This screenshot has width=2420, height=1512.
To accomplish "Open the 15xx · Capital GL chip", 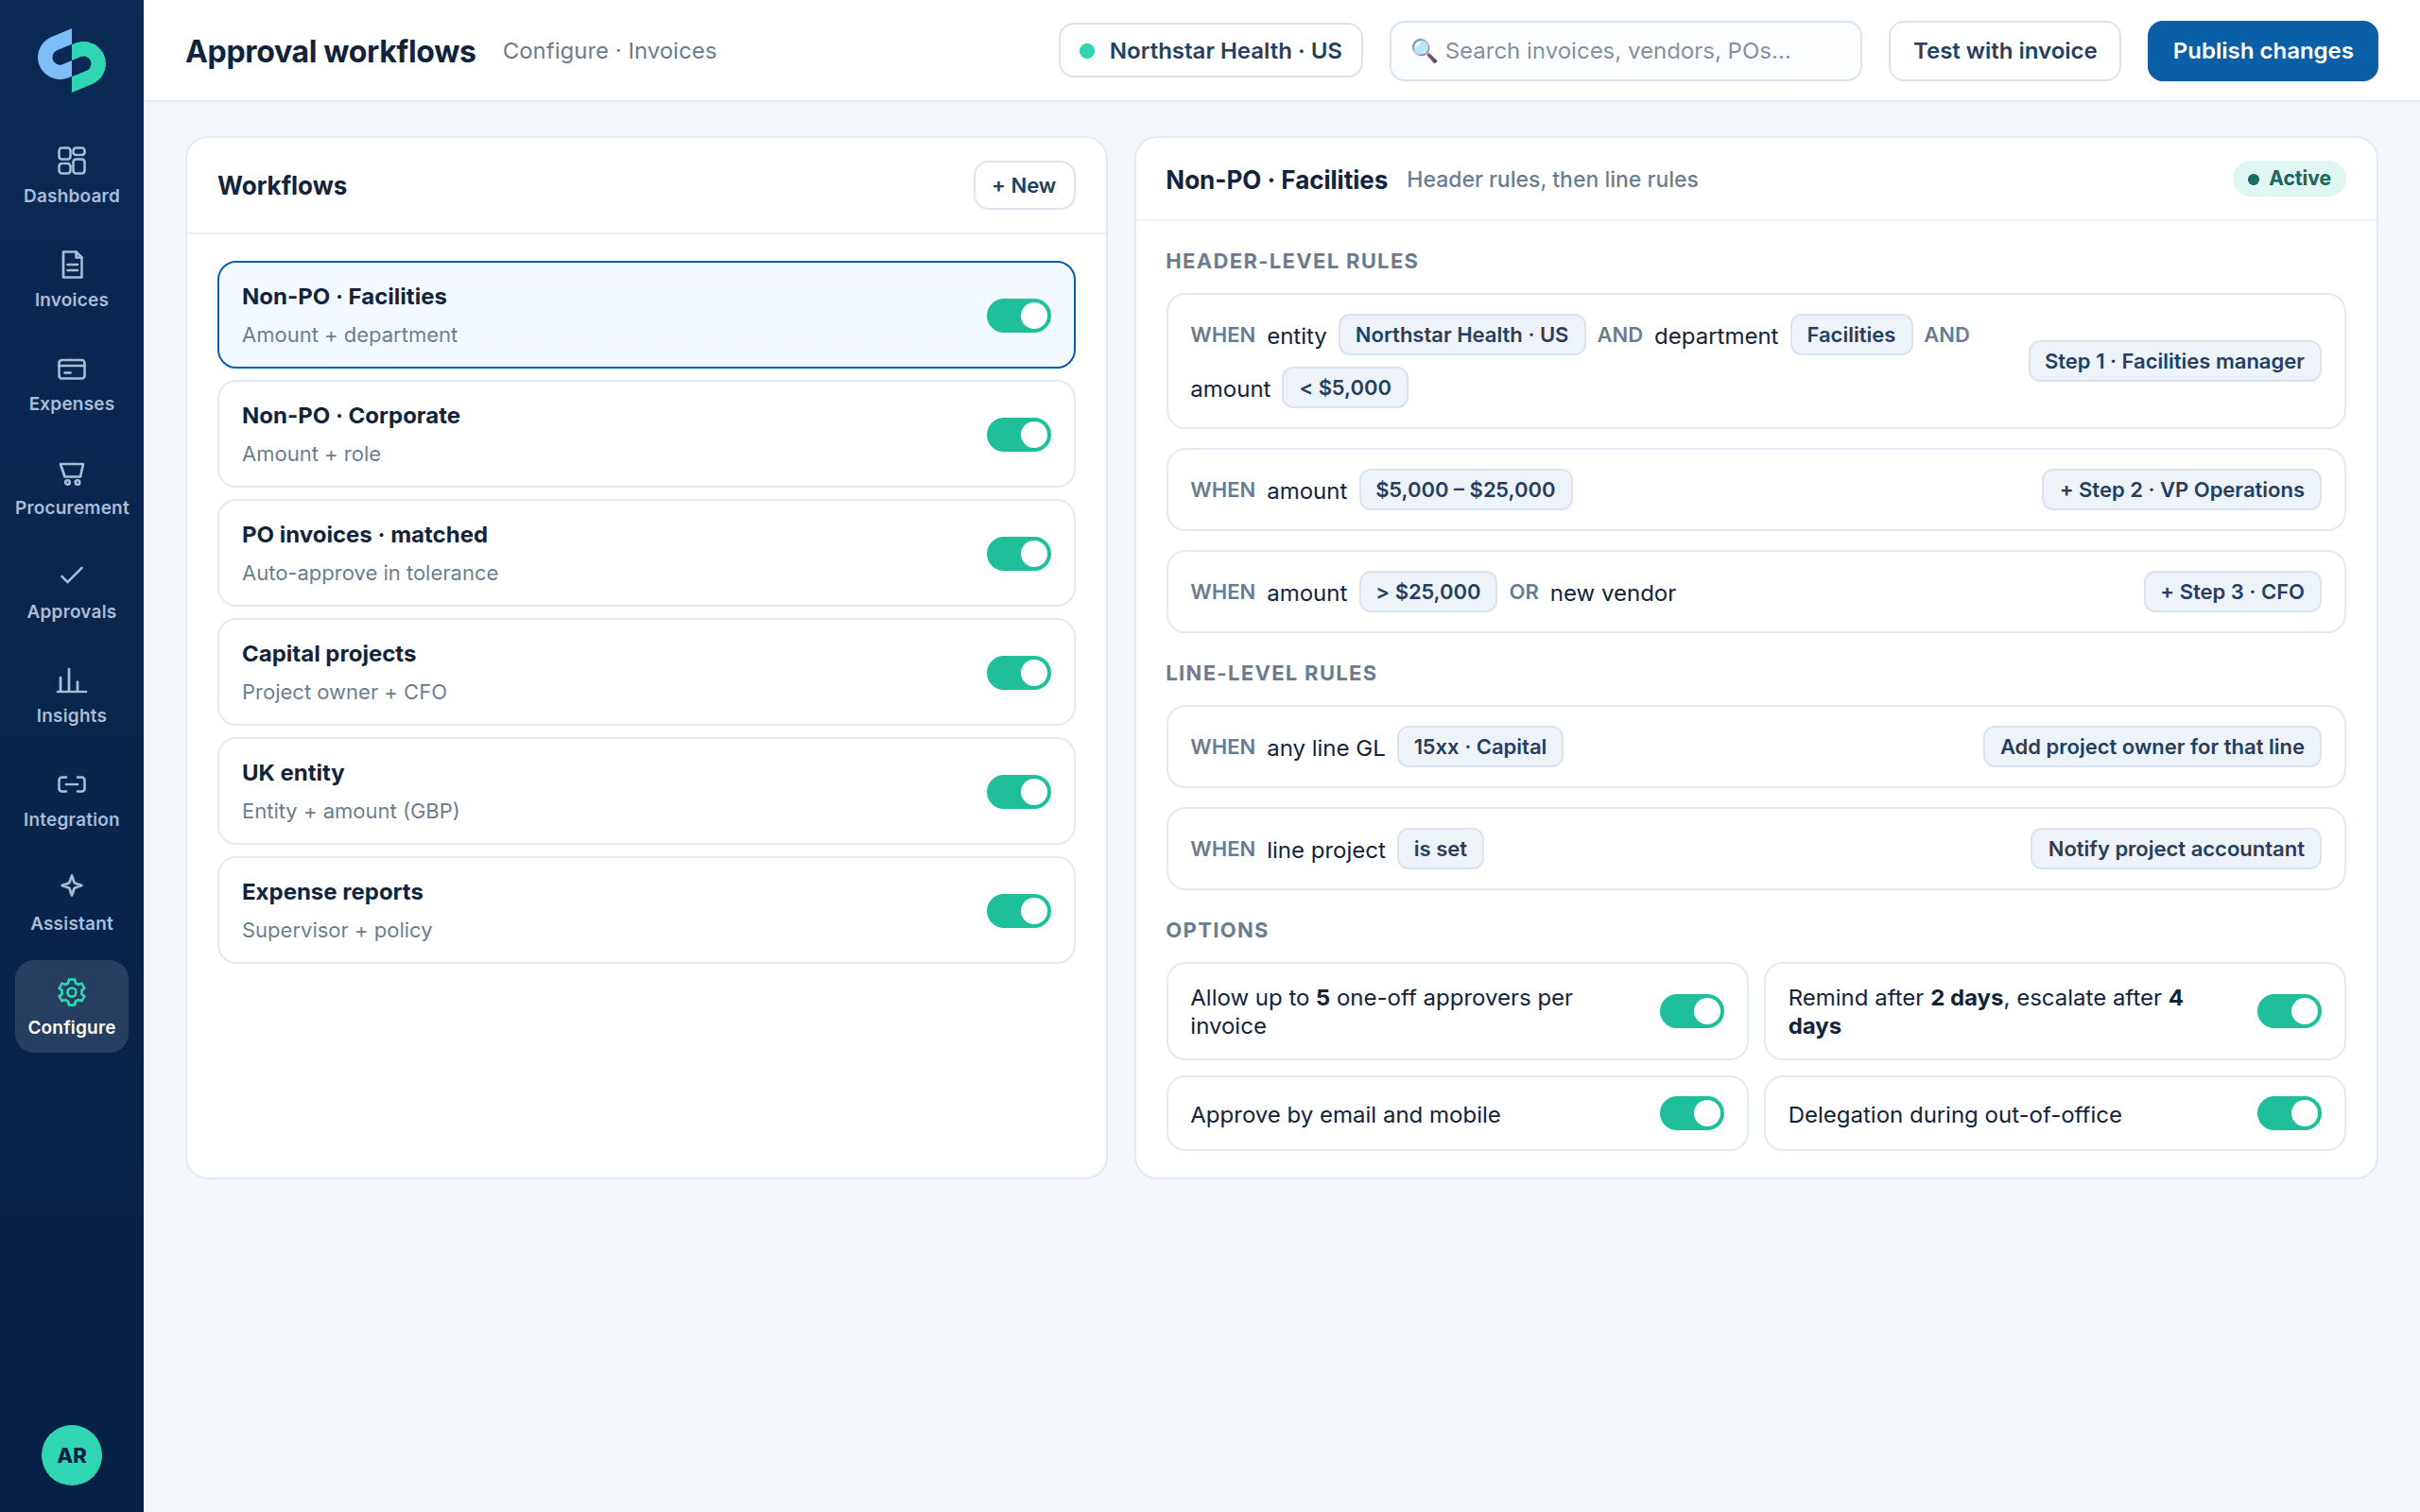I will tap(1479, 747).
